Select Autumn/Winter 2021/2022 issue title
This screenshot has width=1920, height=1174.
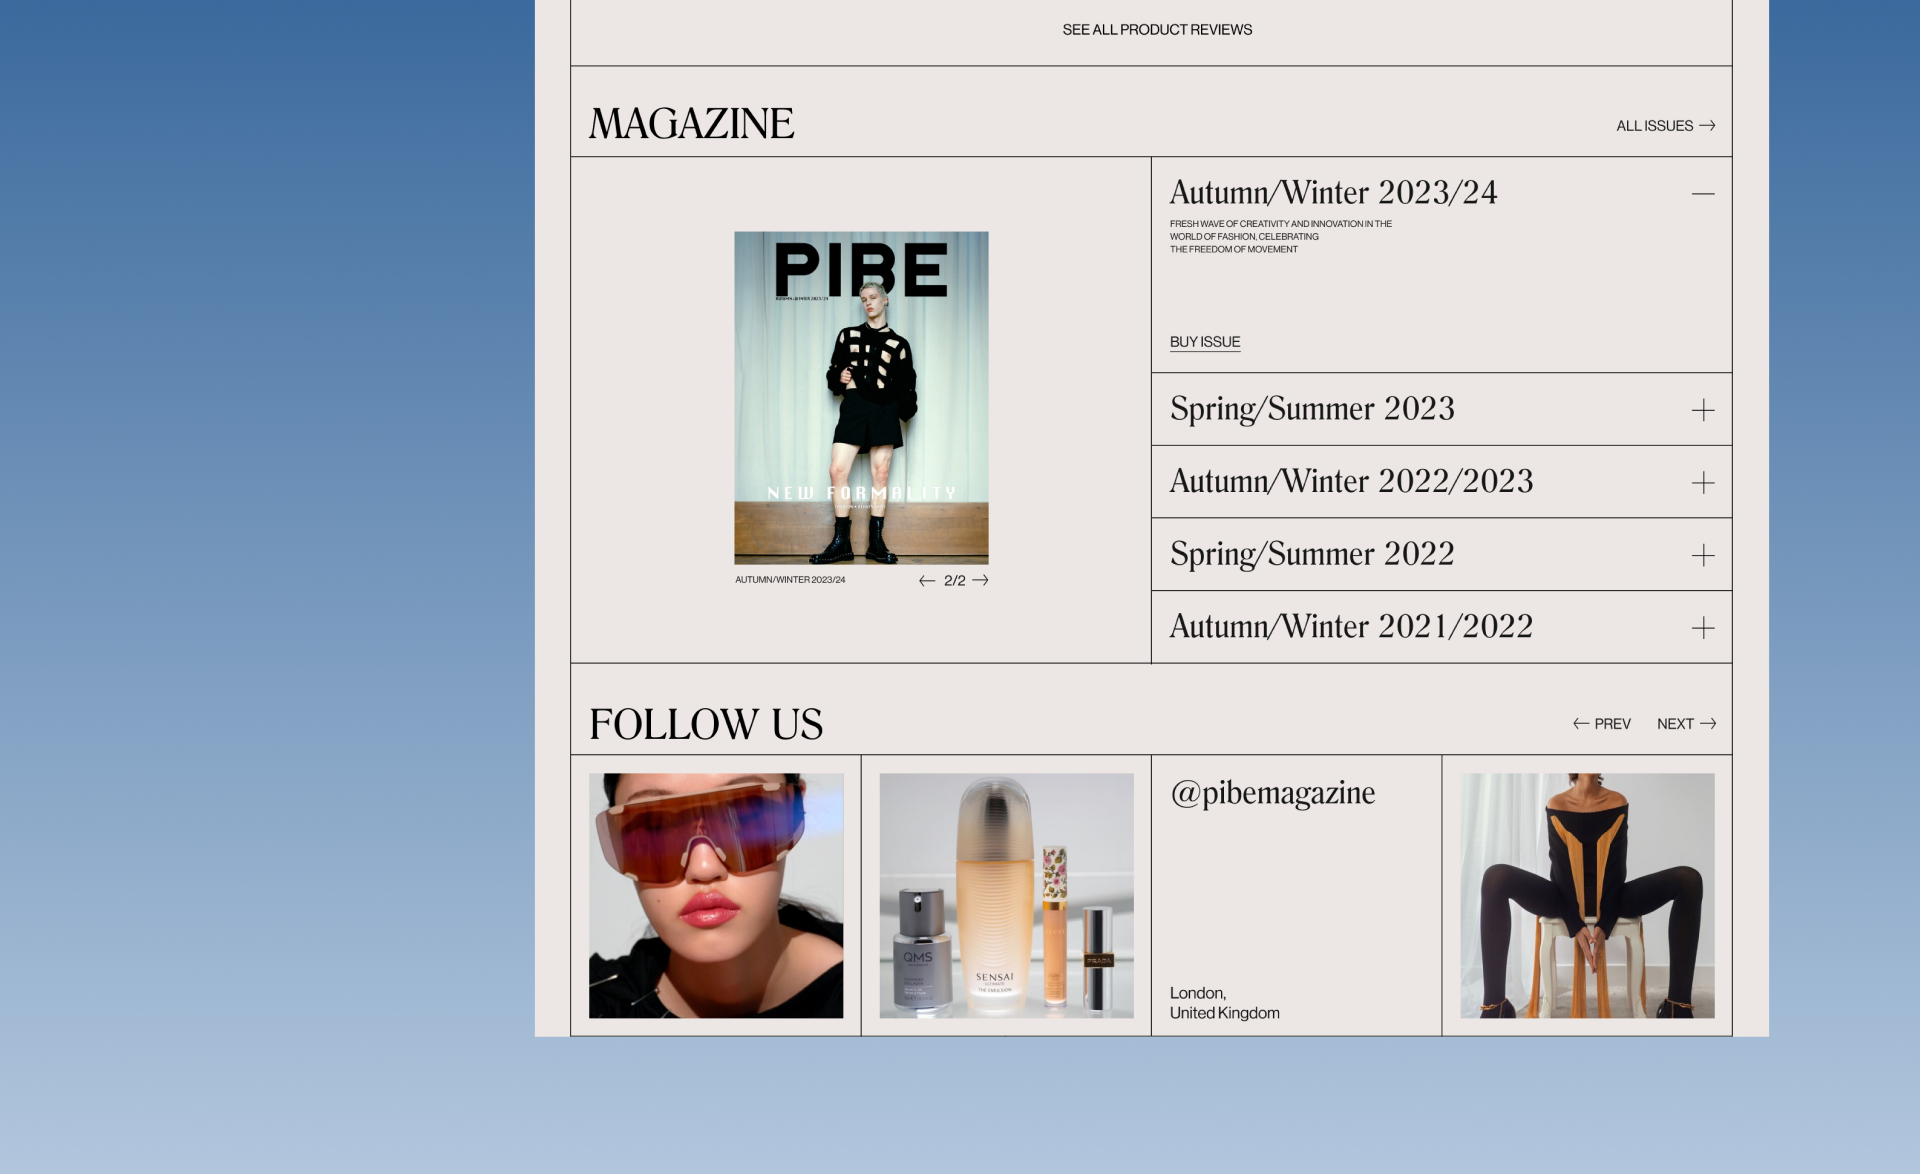pyautogui.click(x=1351, y=627)
